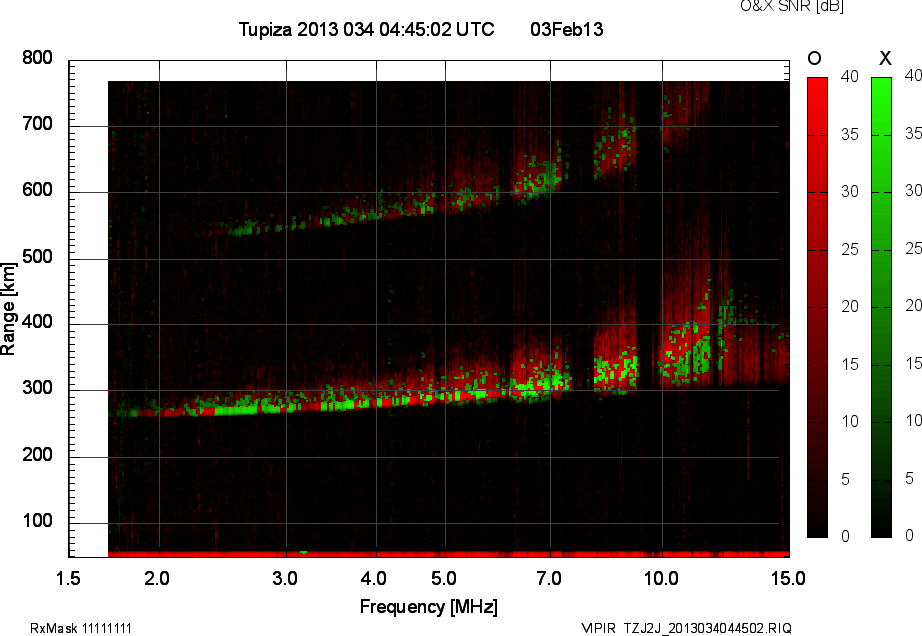
Task: Click the 100 km range tick label
Action: tap(38, 521)
